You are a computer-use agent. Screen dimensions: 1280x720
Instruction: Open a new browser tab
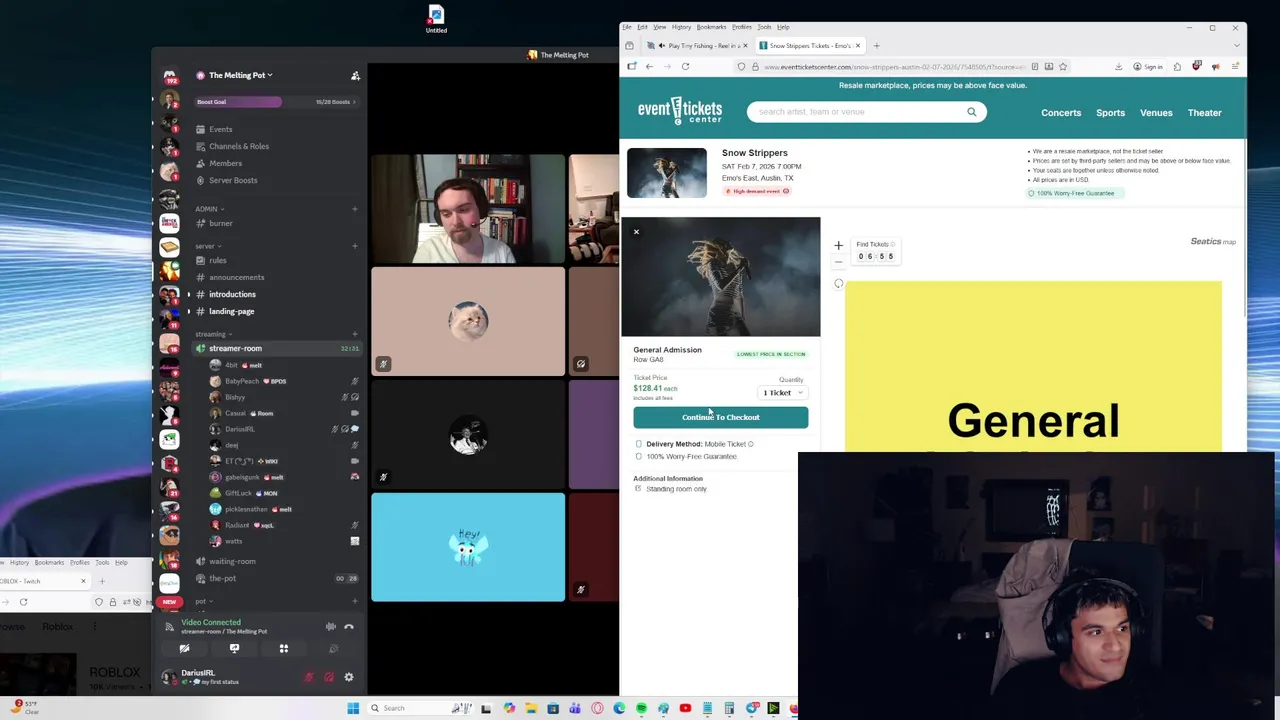pyautogui.click(x=876, y=45)
